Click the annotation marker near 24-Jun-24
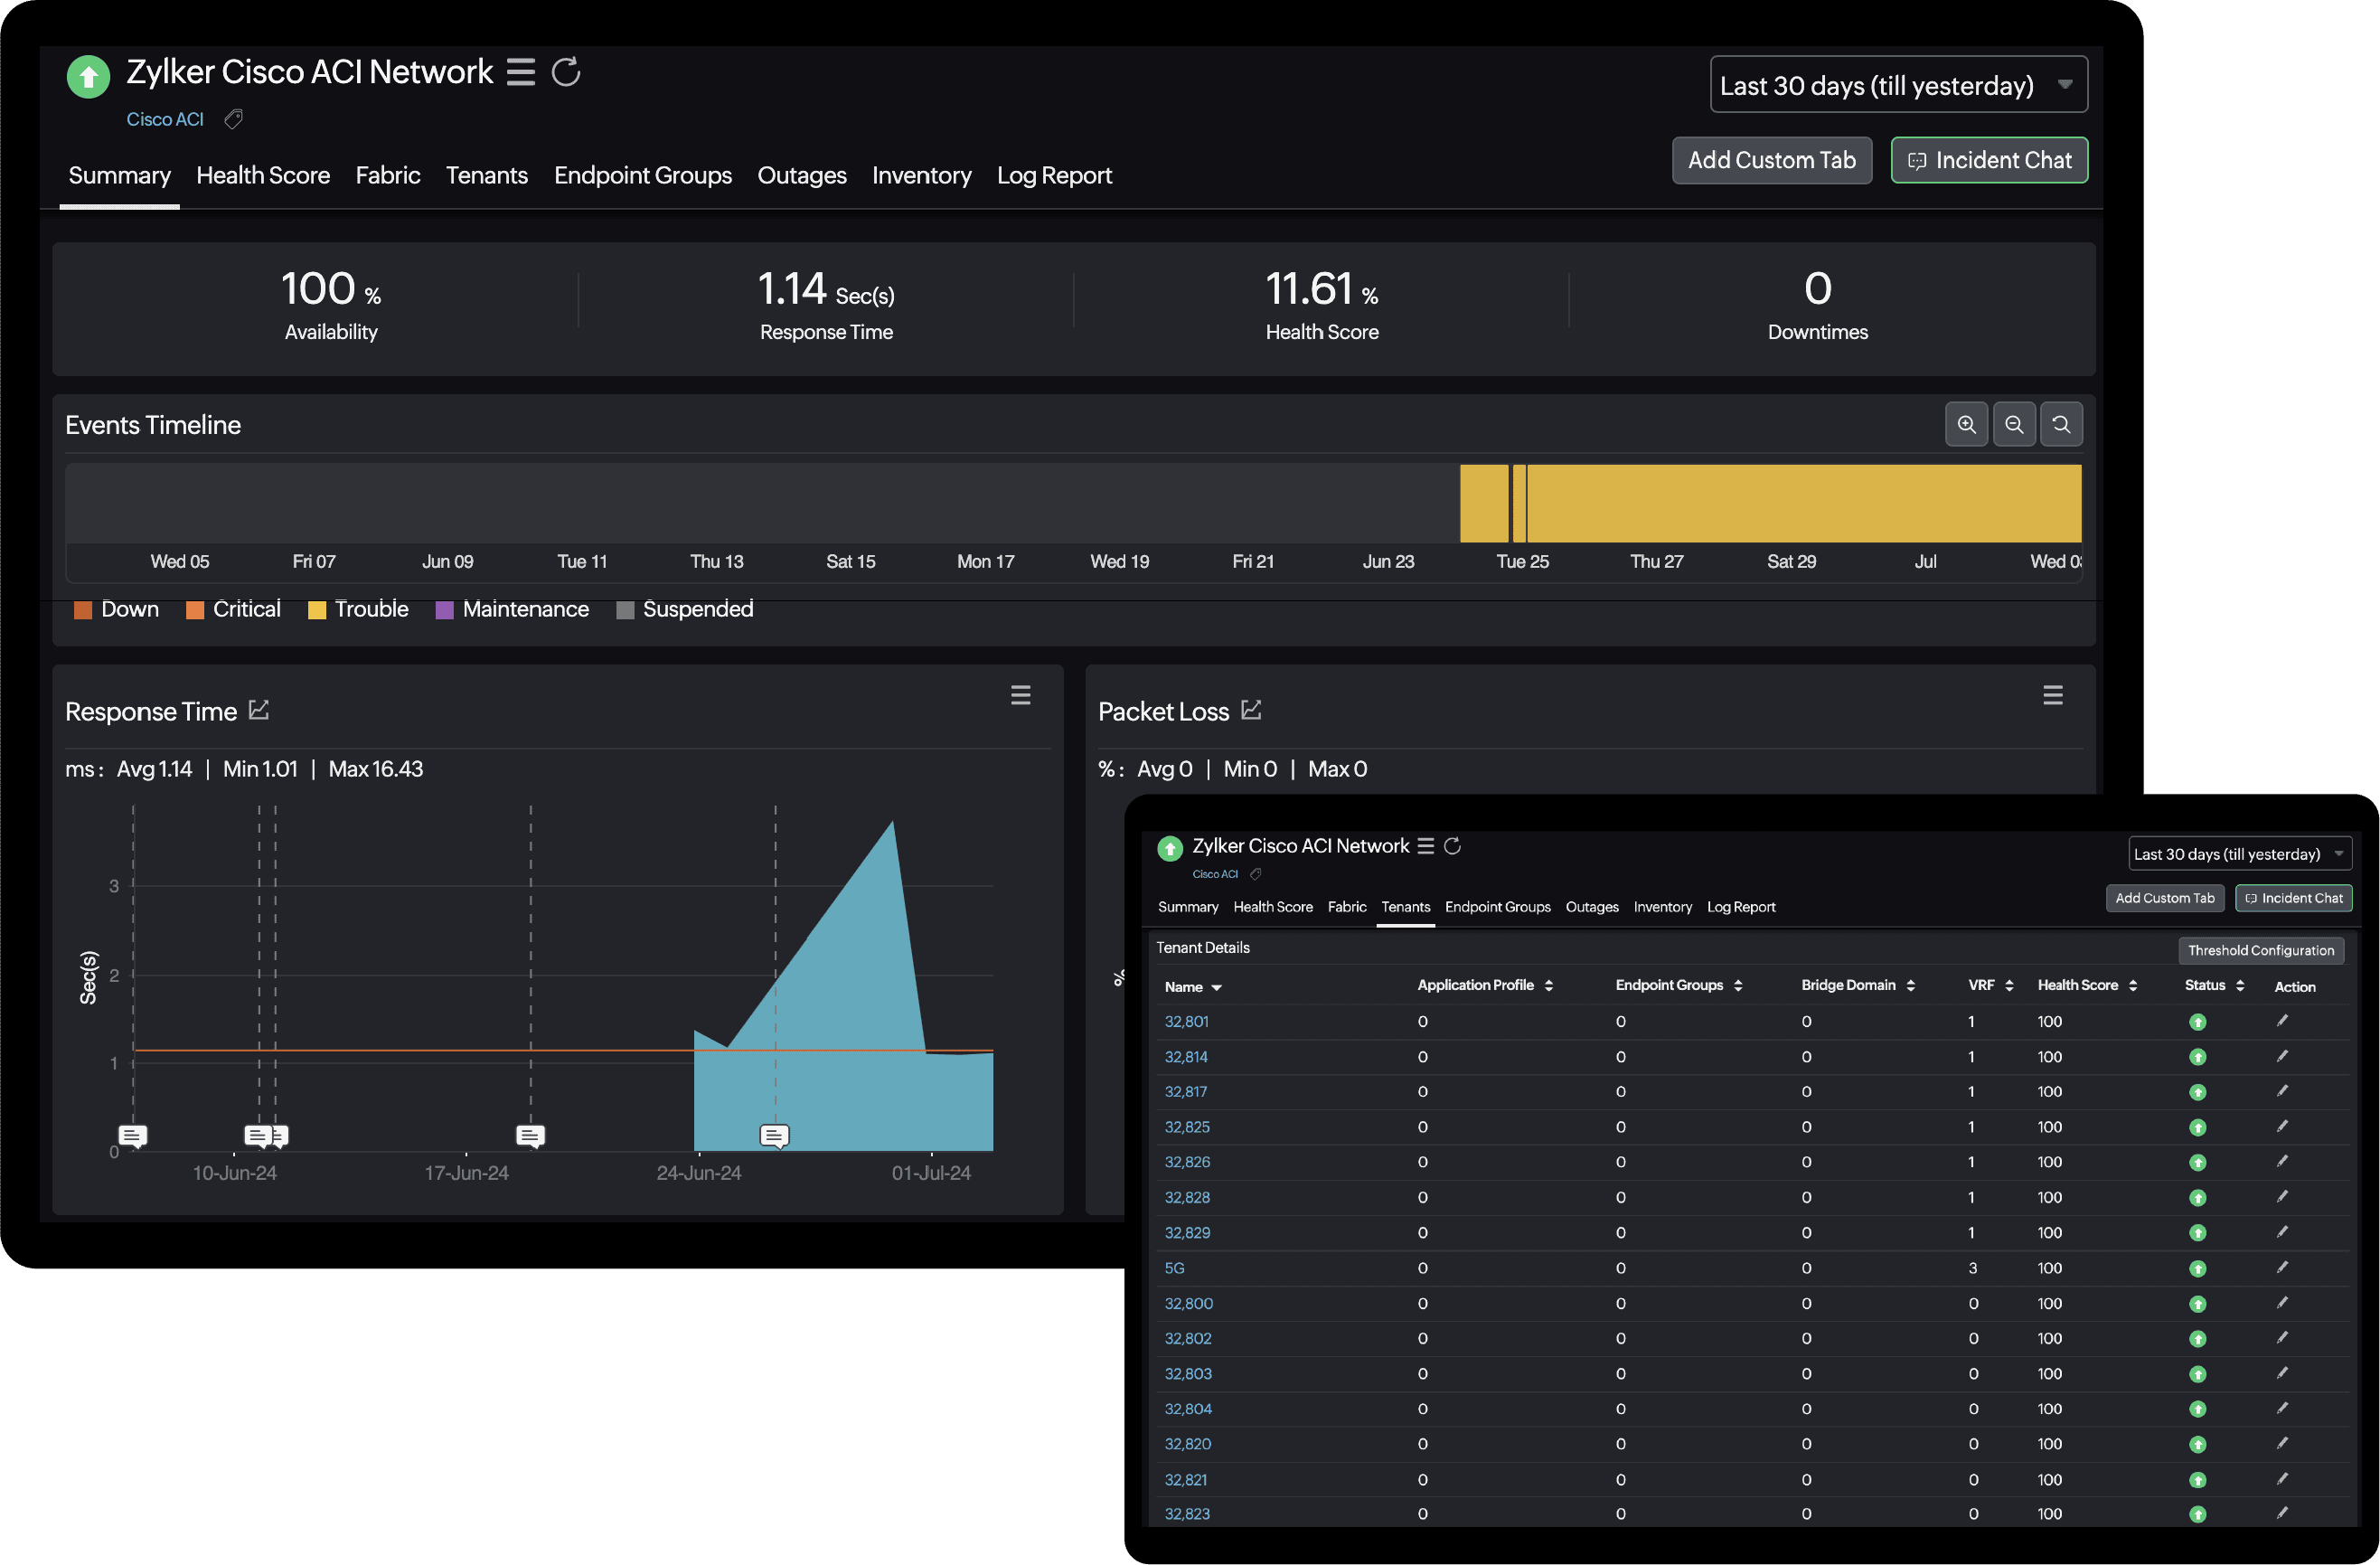The height and width of the screenshot is (1565, 2380). pyautogui.click(x=774, y=1136)
